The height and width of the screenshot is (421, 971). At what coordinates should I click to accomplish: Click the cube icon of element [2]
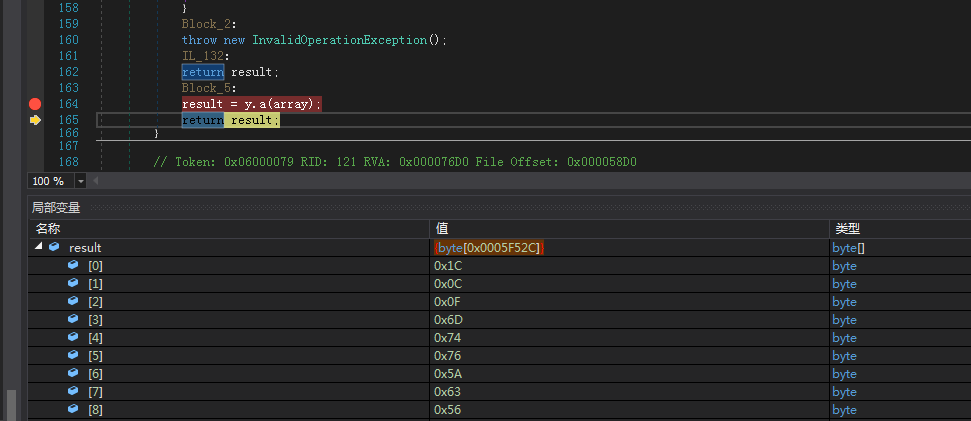pyautogui.click(x=74, y=300)
